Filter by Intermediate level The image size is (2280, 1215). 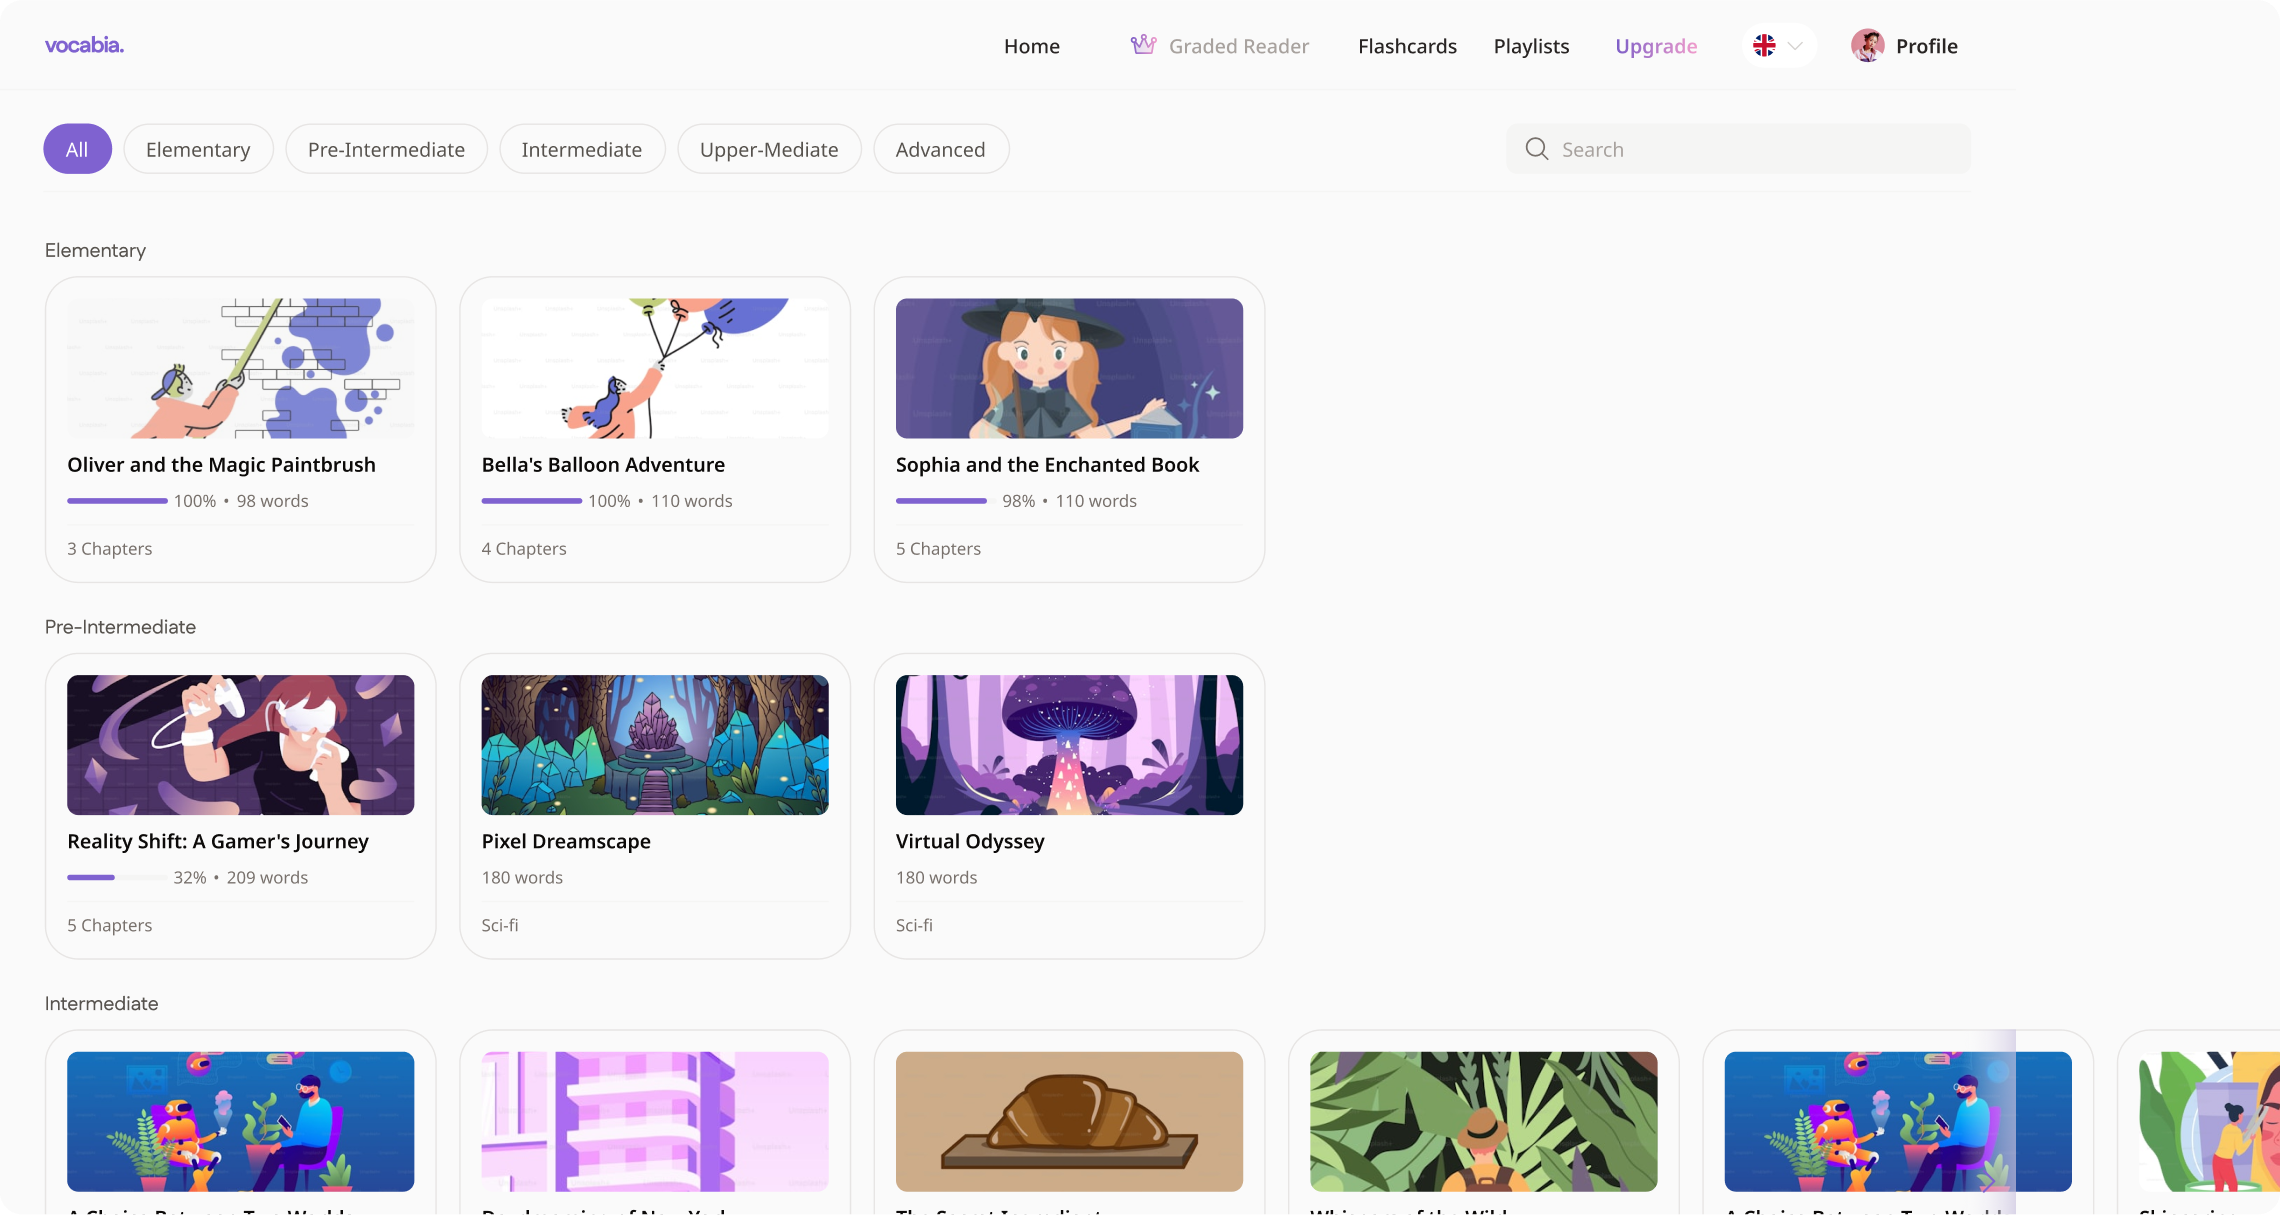coord(581,149)
